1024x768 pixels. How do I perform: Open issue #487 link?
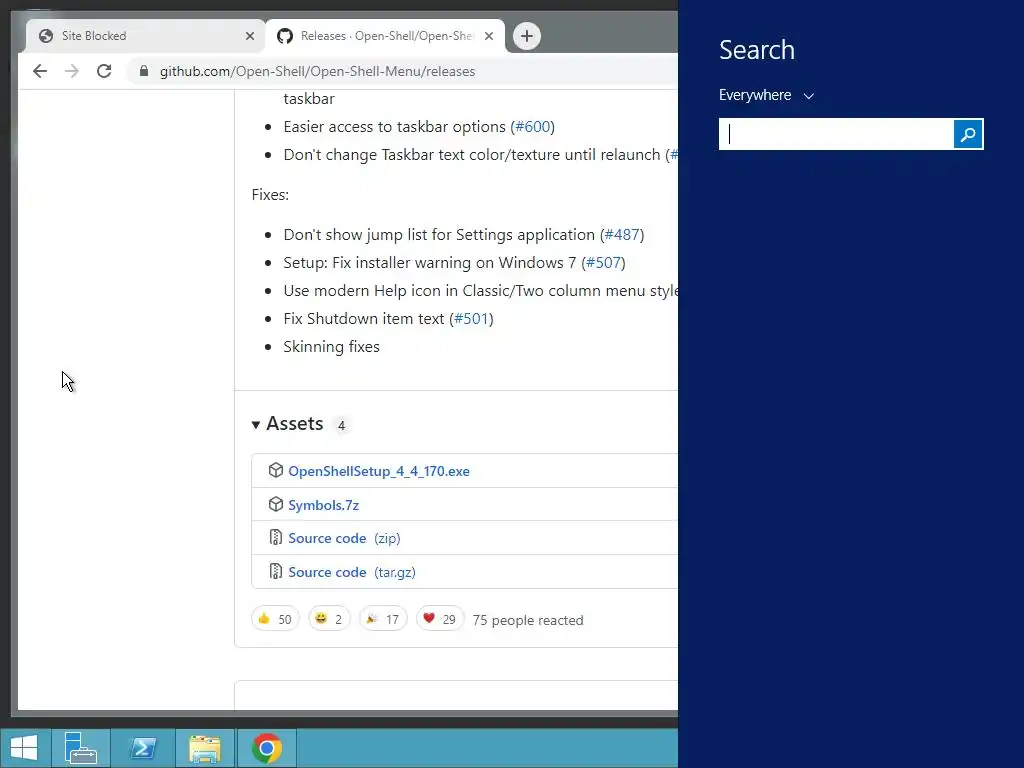(622, 234)
